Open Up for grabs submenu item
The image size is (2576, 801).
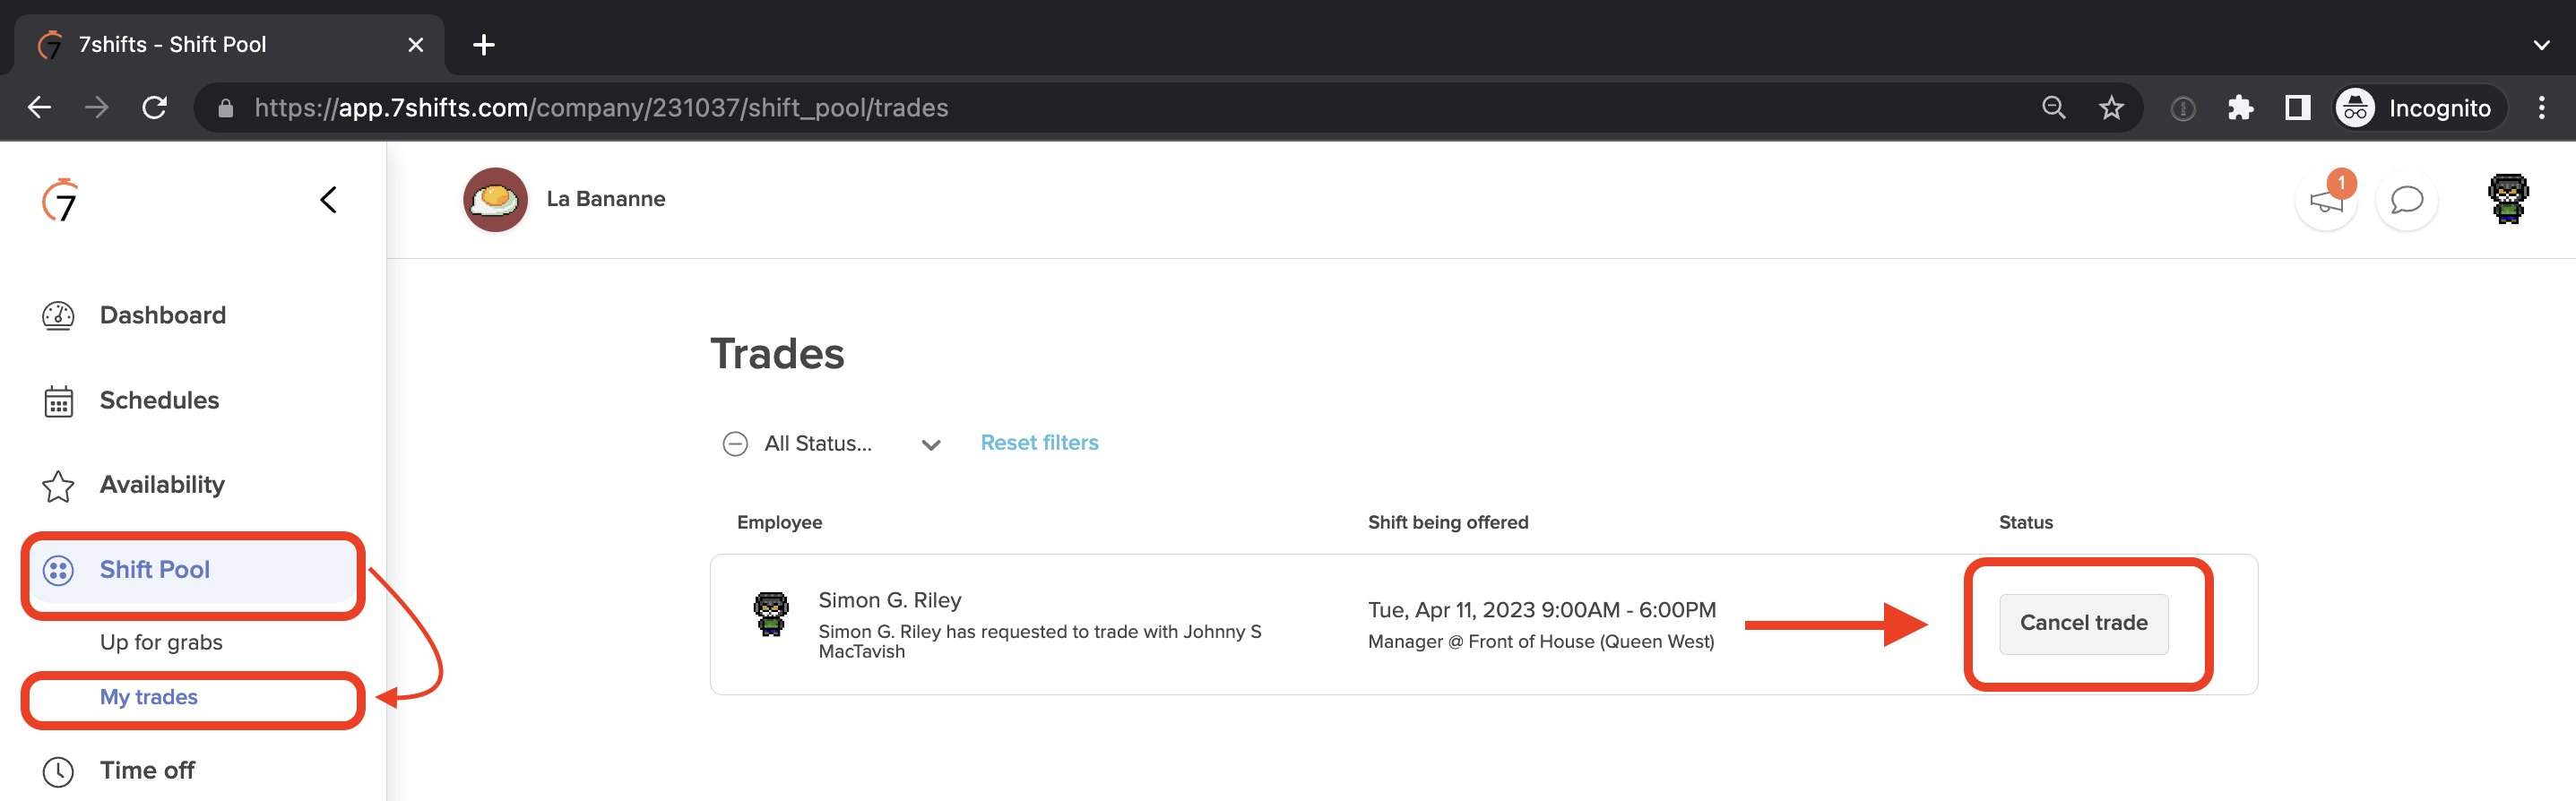(x=161, y=643)
